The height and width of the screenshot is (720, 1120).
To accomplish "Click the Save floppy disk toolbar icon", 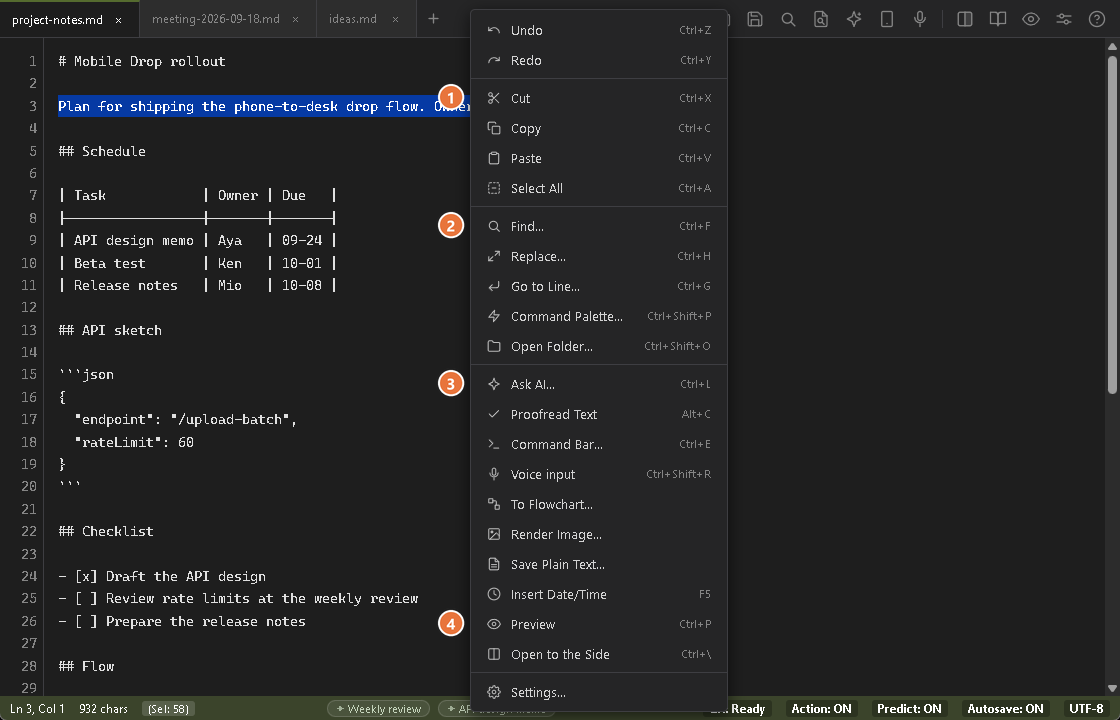I will coord(755,19).
